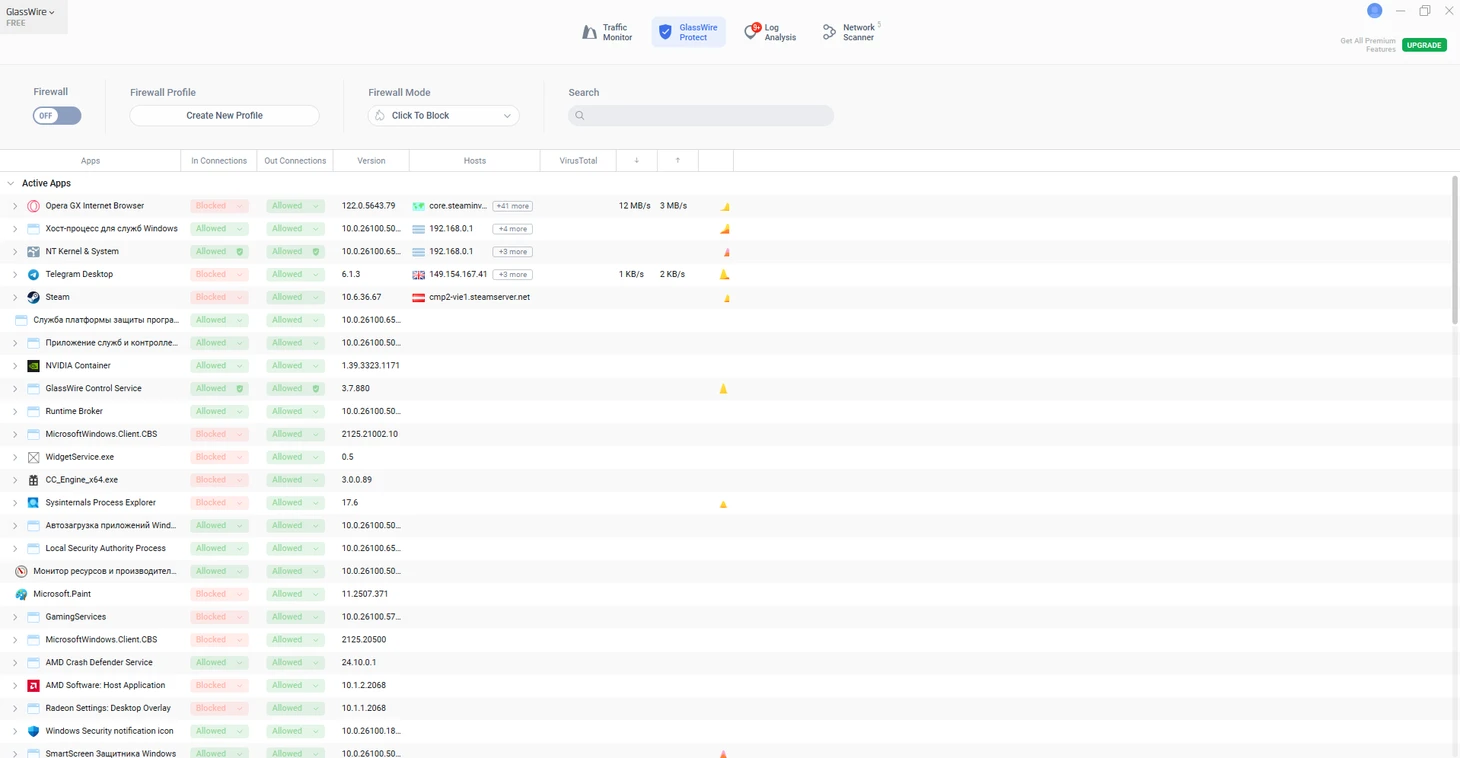The height and width of the screenshot is (758, 1460).
Task: Click the Telegram Desktop app icon
Action: pos(33,274)
